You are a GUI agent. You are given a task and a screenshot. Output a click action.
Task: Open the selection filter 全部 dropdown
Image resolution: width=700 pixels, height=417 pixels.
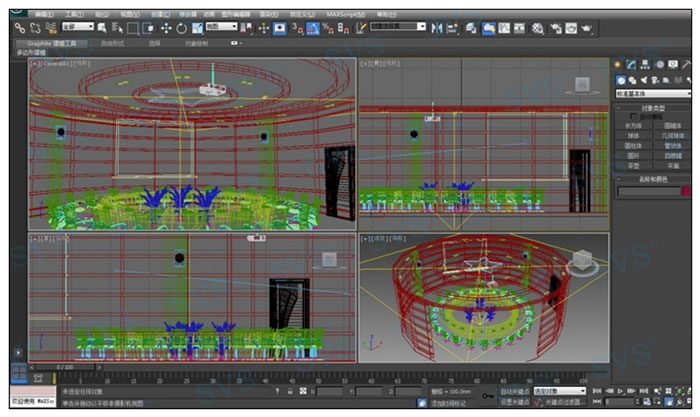click(x=77, y=27)
